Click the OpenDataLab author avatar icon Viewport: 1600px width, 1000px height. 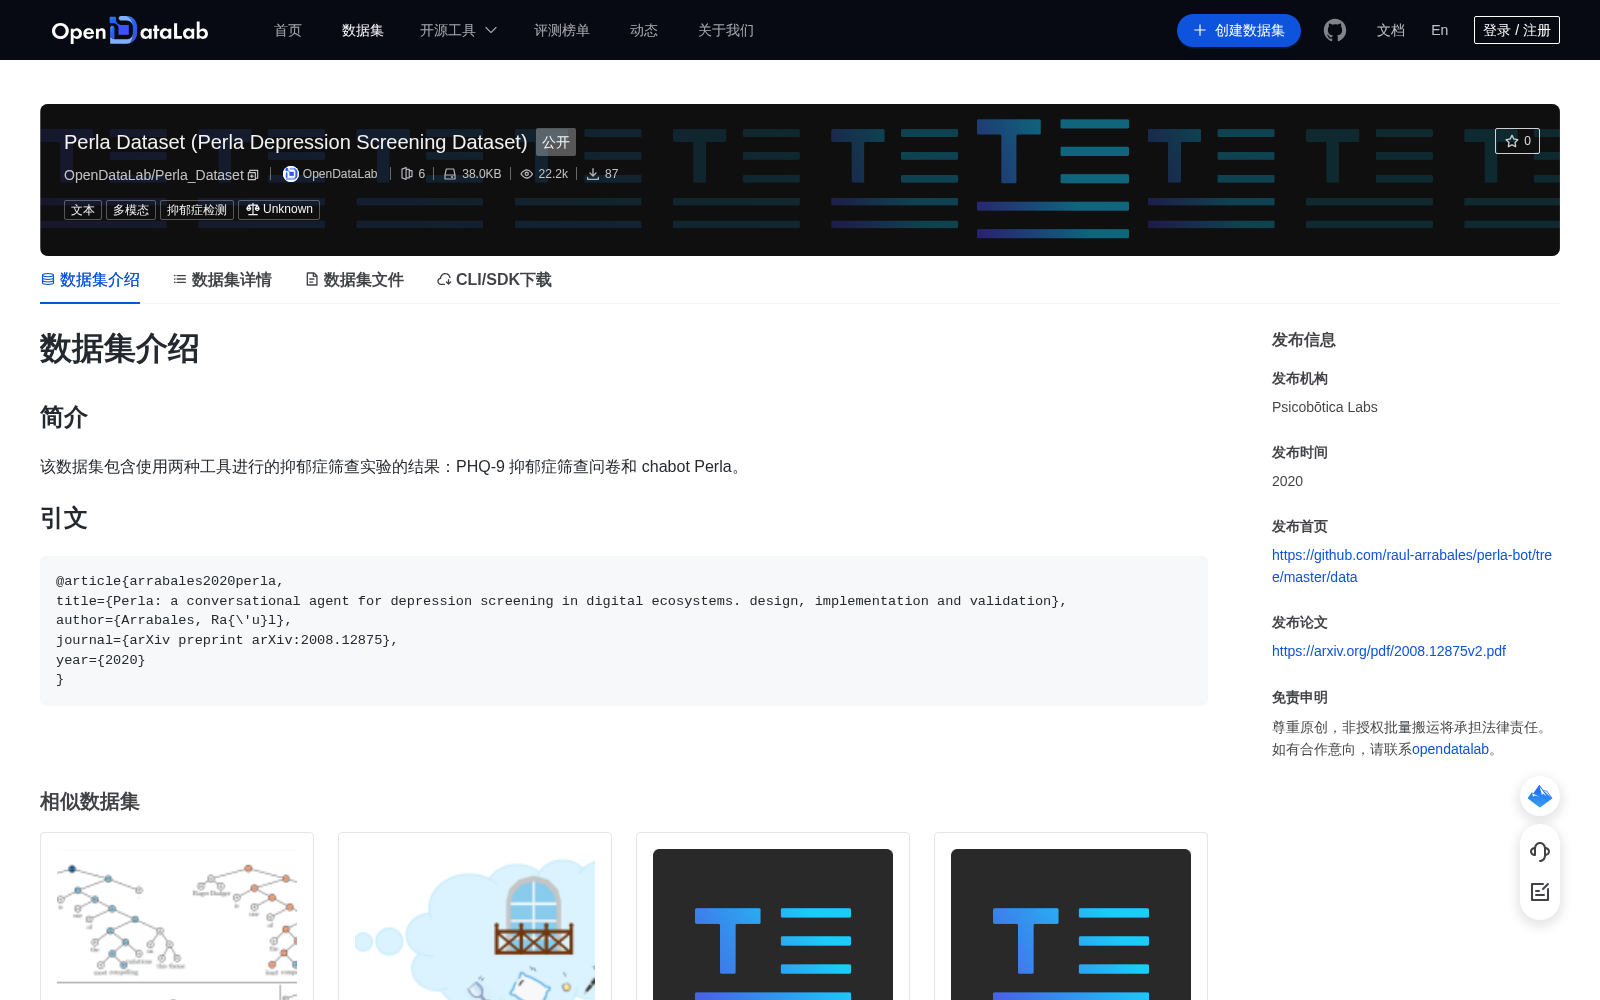click(x=291, y=174)
